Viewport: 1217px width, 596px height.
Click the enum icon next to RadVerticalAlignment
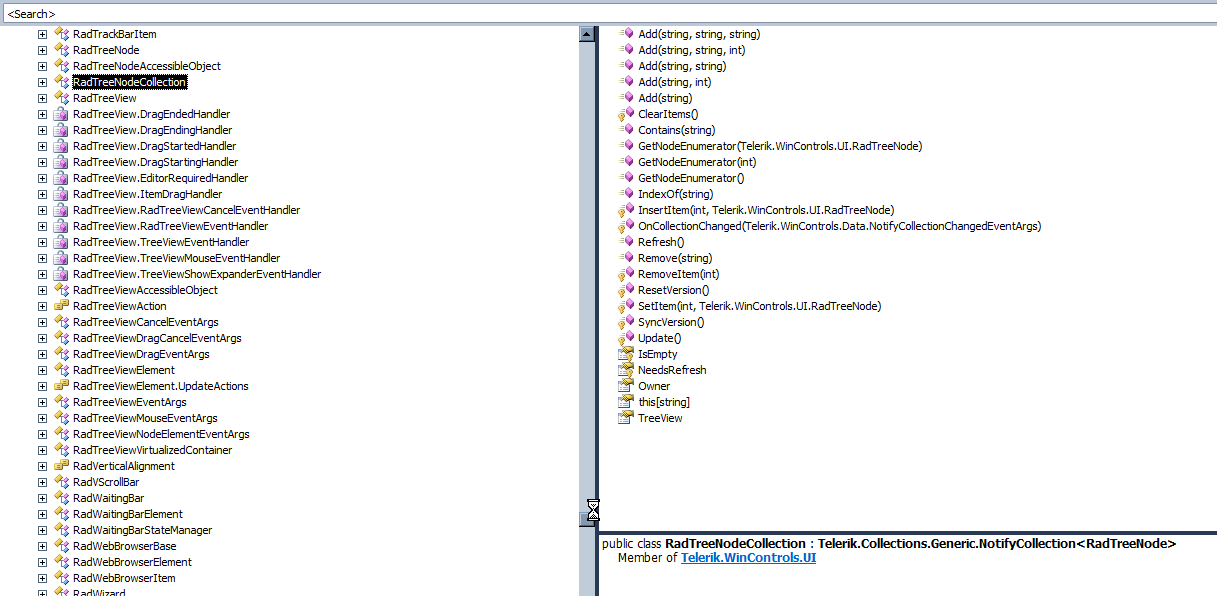pos(61,466)
